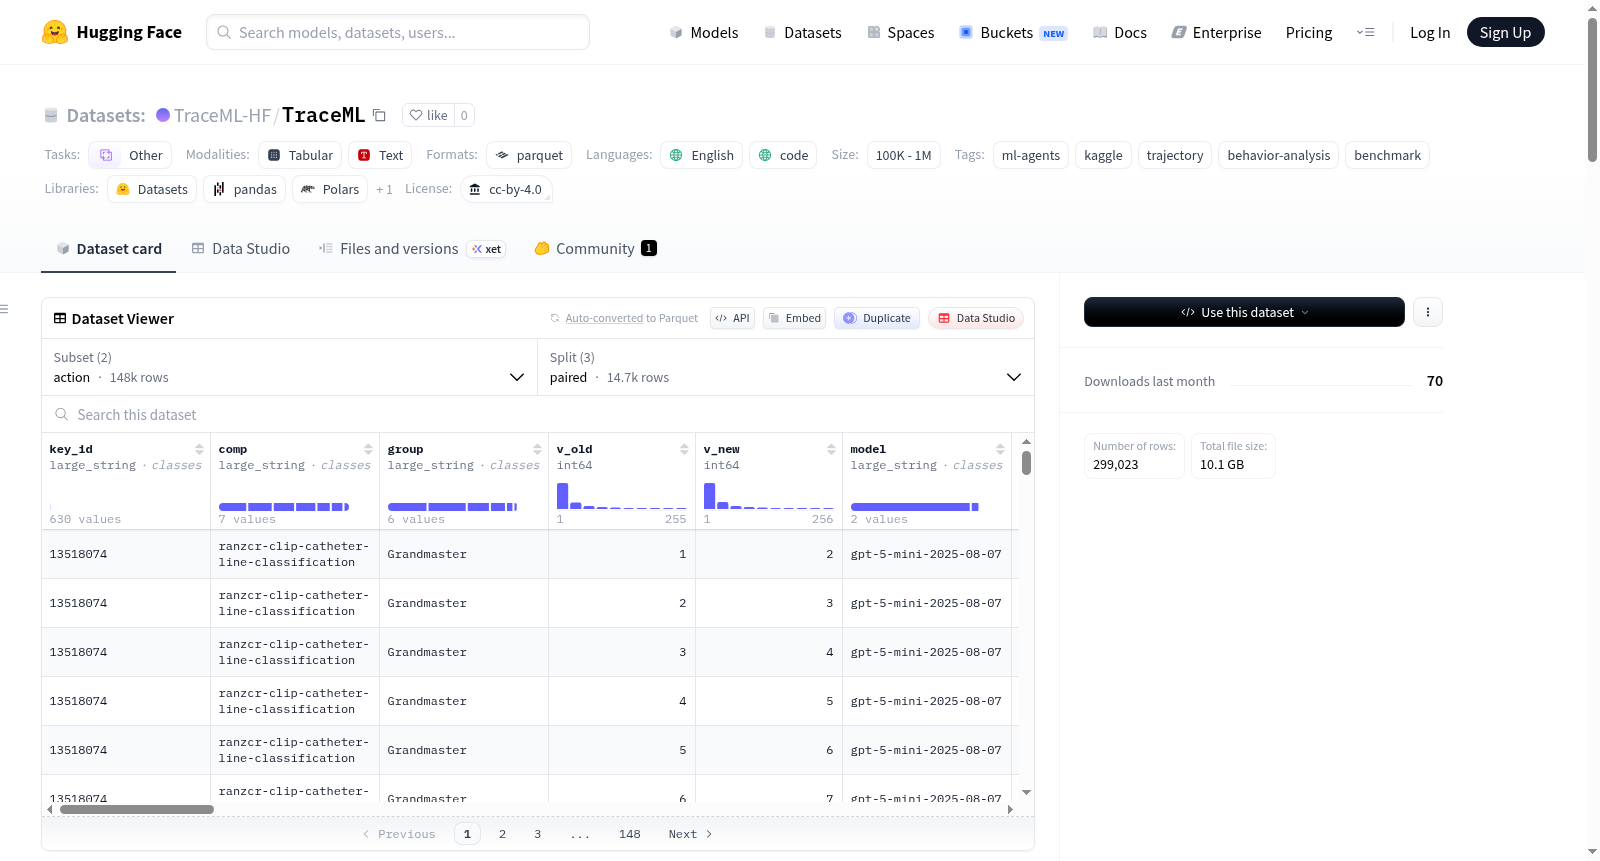Sort the comp column
Screen dimensions: 1600x861
(x=368, y=449)
